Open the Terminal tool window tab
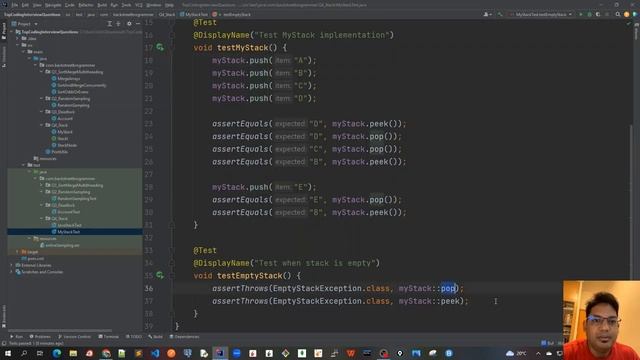Screen dimensions: 640x360 pyautogui.click(x=109, y=337)
